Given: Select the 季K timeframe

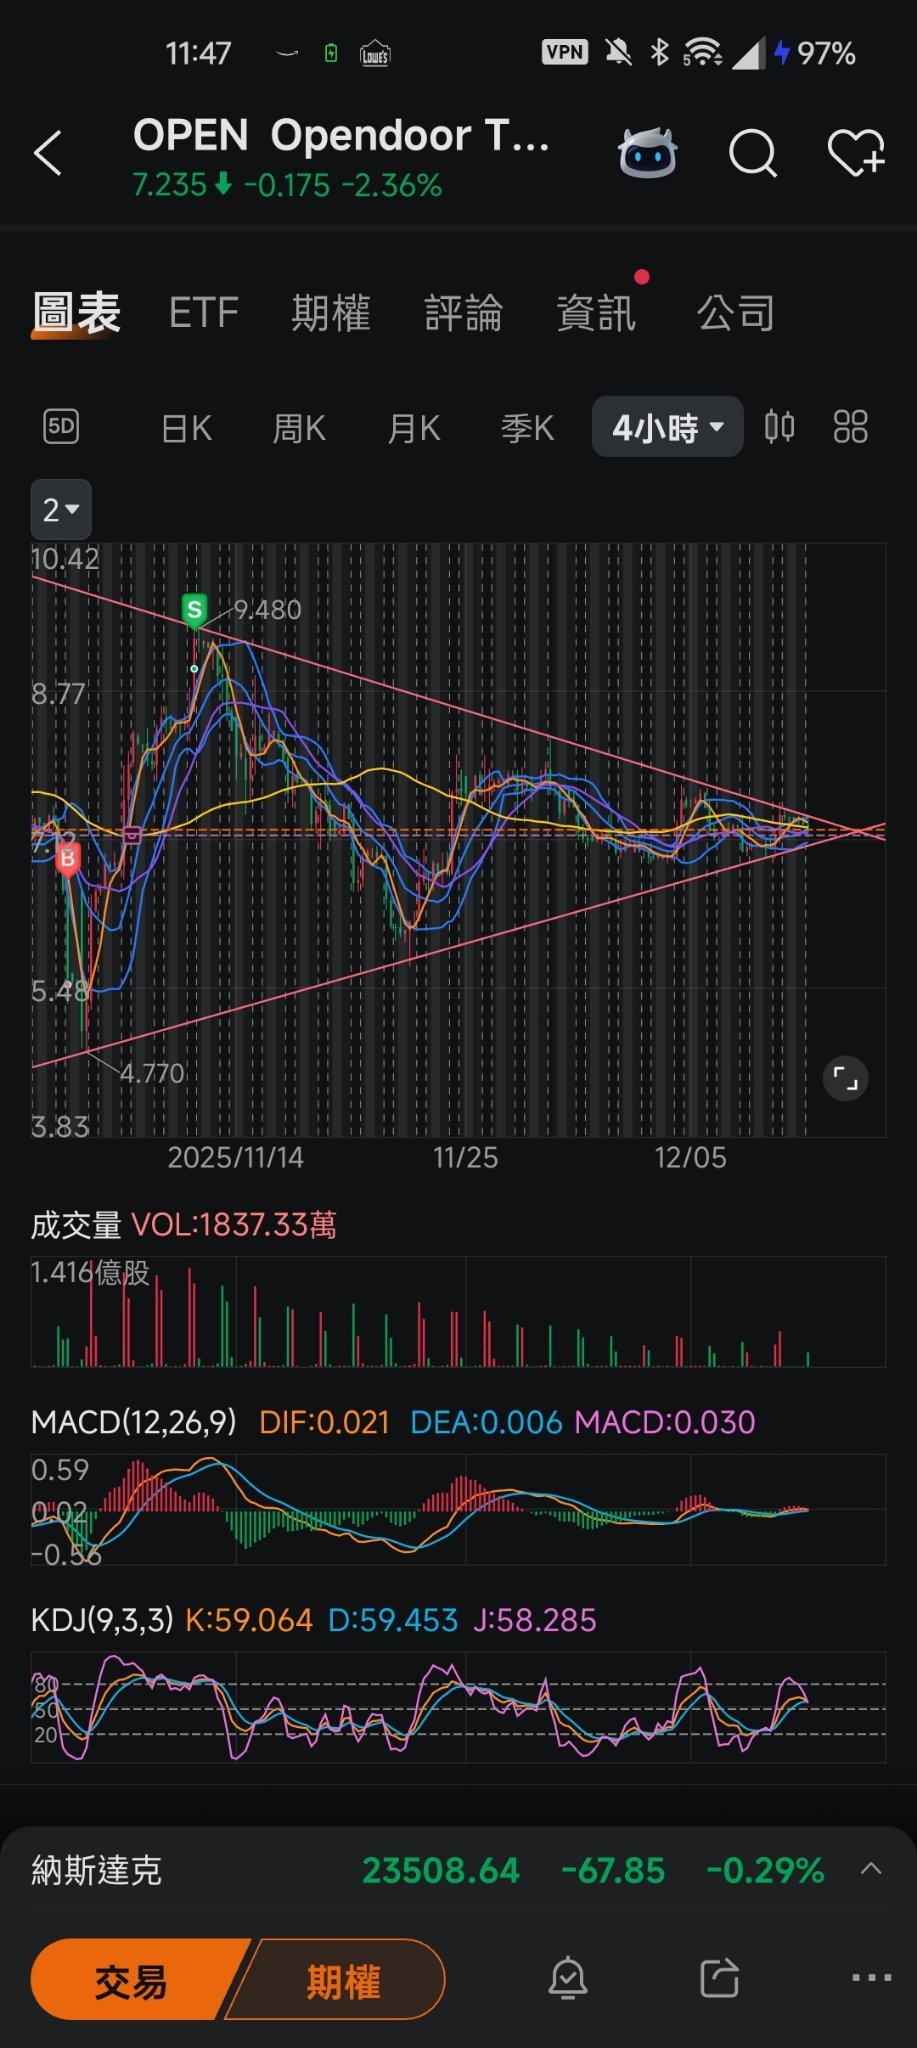Looking at the screenshot, I should tap(527, 428).
